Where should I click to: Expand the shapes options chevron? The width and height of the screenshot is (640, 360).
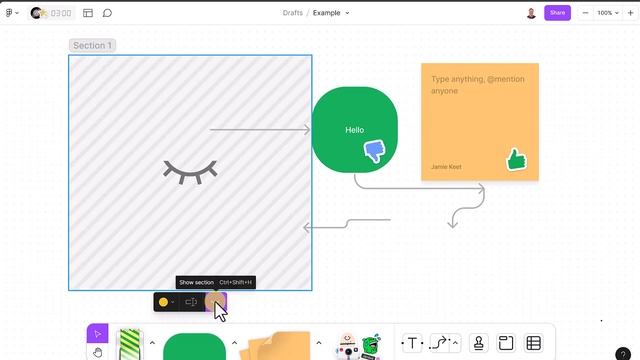coord(234,343)
